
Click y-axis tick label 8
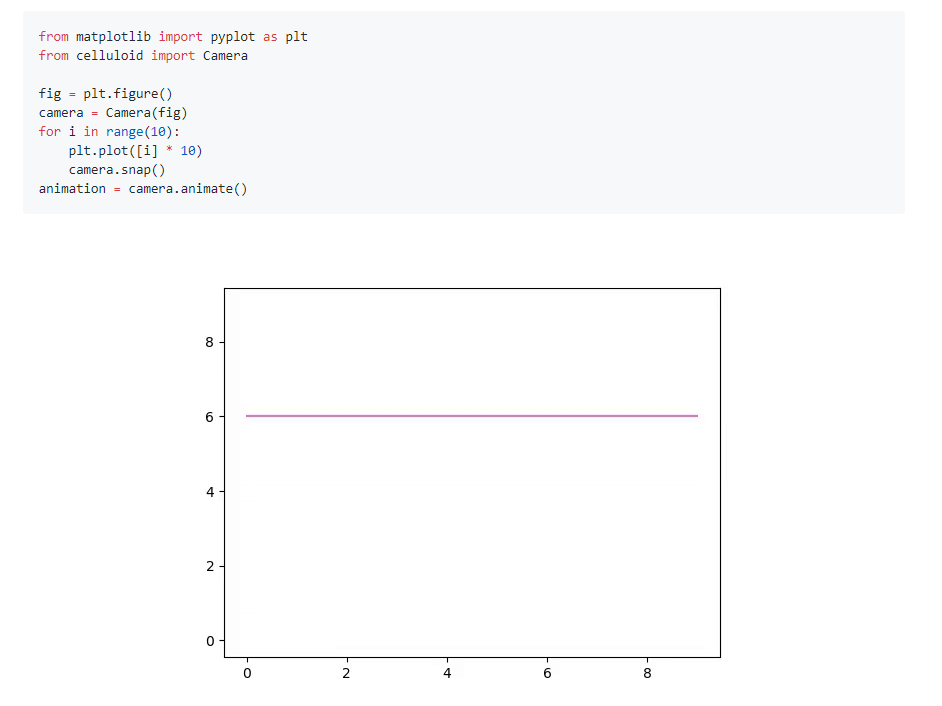tap(209, 342)
